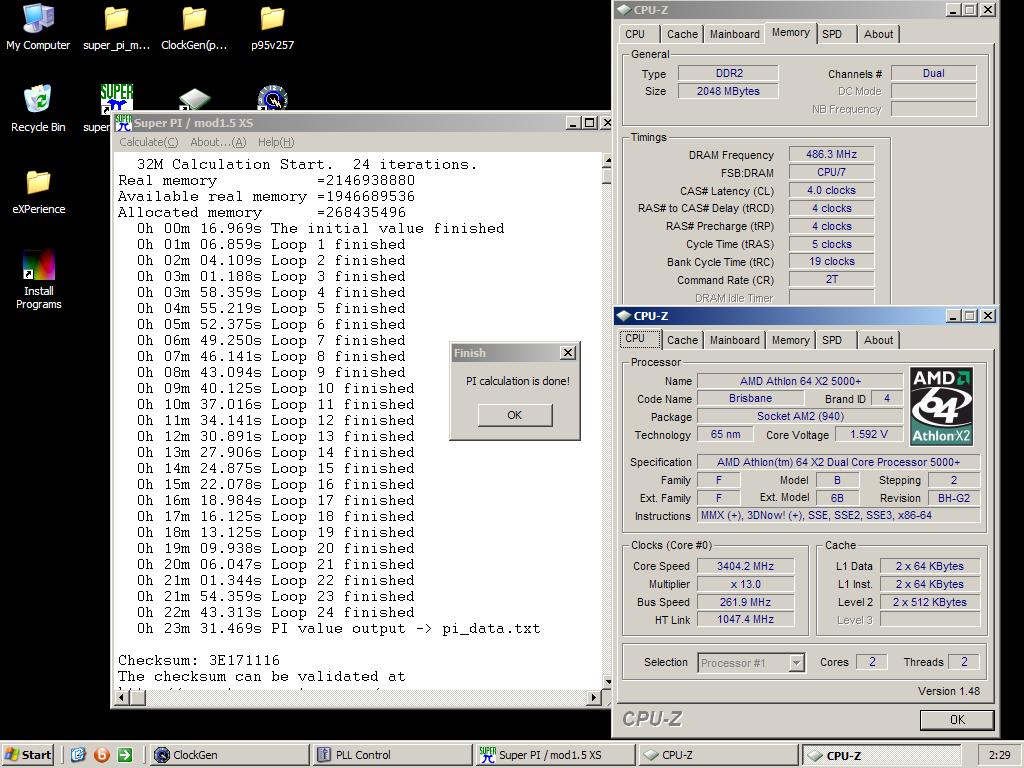The image size is (1024, 768).
Task: Click the orange quick launch icon
Action: (101, 755)
